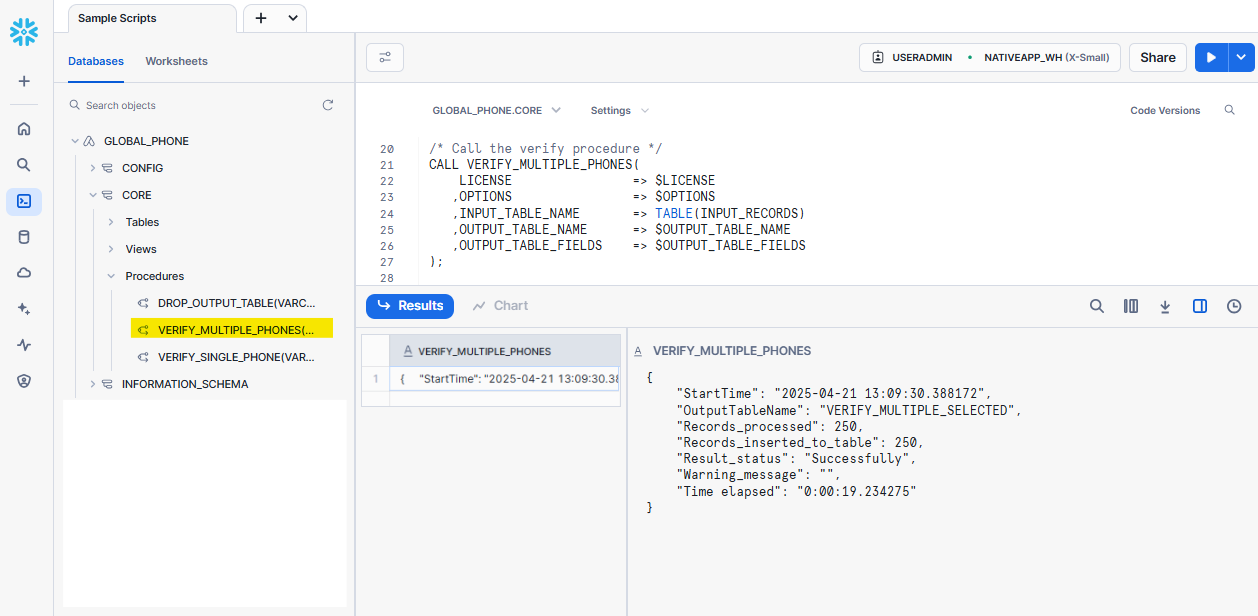Select DROP_OUTPUT_TABLE procedure

236,303
